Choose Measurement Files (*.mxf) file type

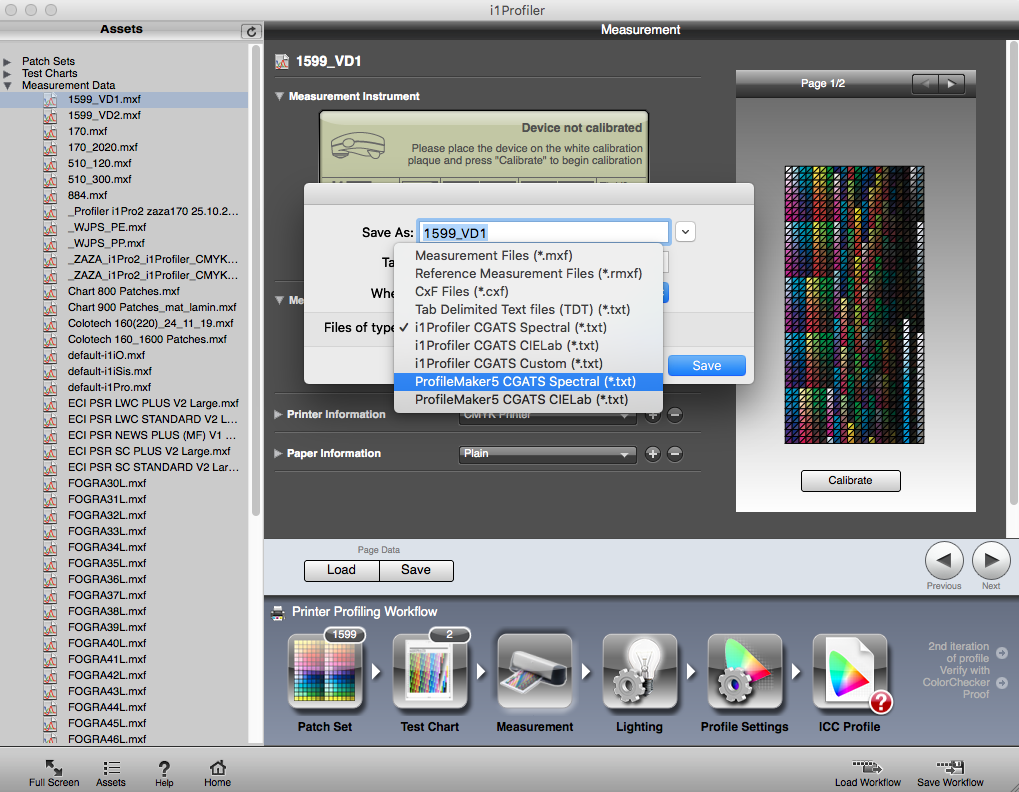[528, 255]
